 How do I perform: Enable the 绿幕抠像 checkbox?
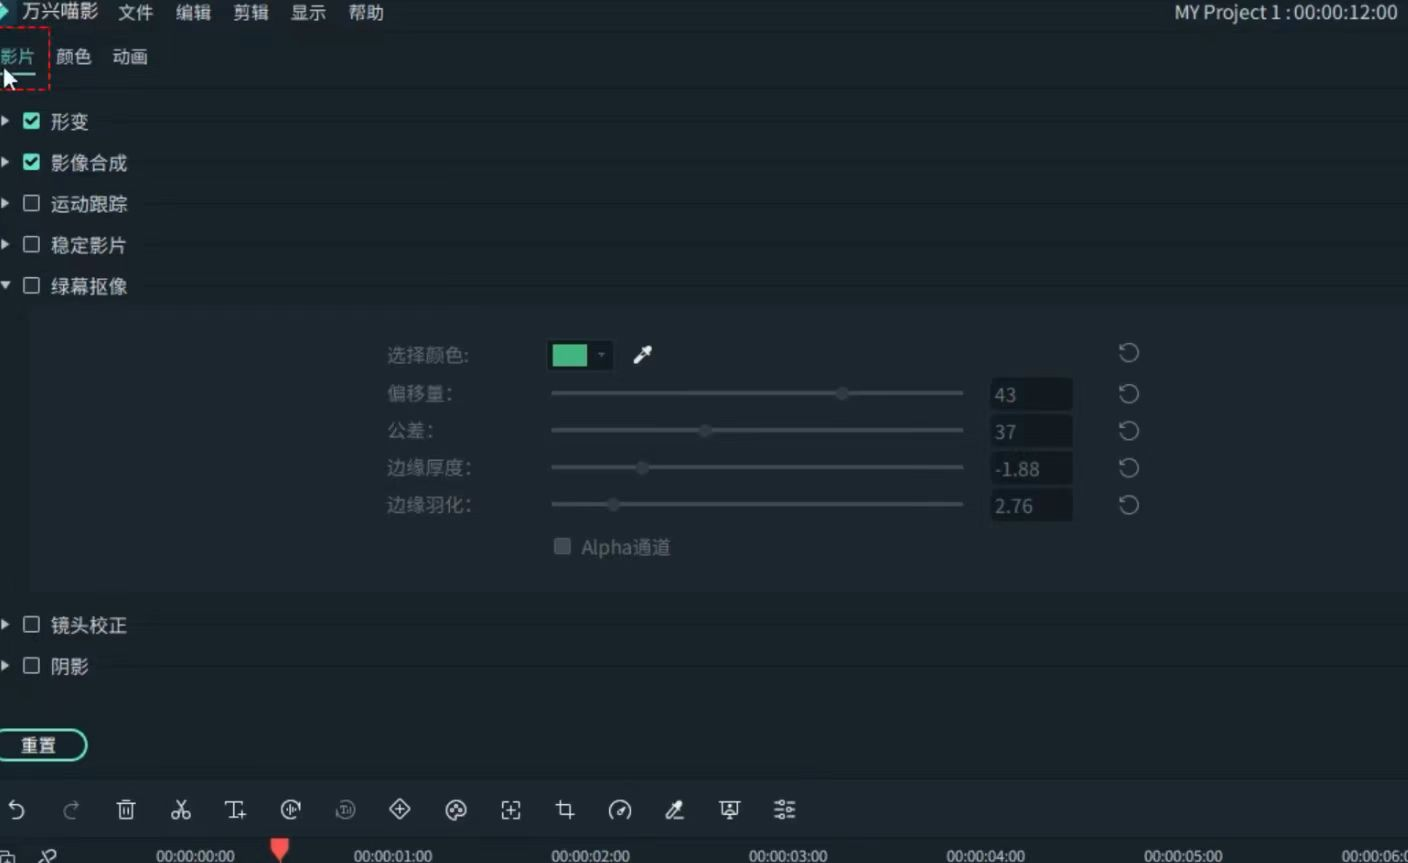(x=31, y=285)
